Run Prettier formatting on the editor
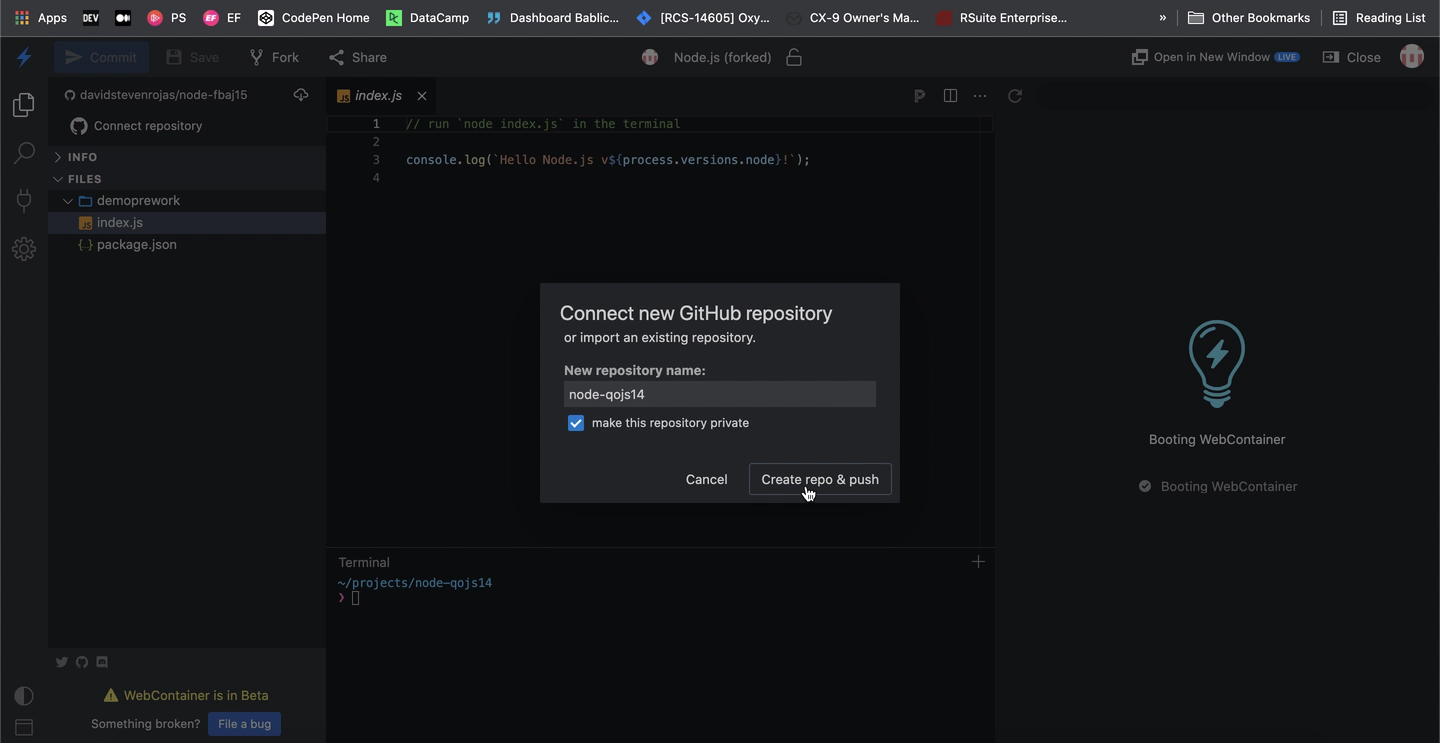Screen dimensions: 1440x743 919,95
